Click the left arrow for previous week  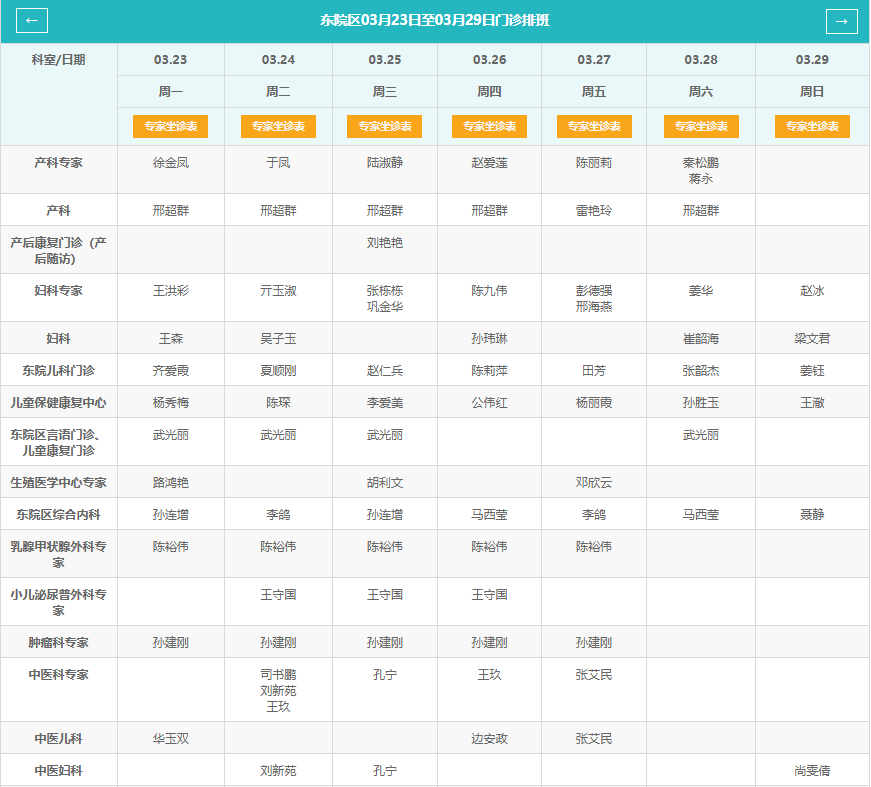[32, 21]
